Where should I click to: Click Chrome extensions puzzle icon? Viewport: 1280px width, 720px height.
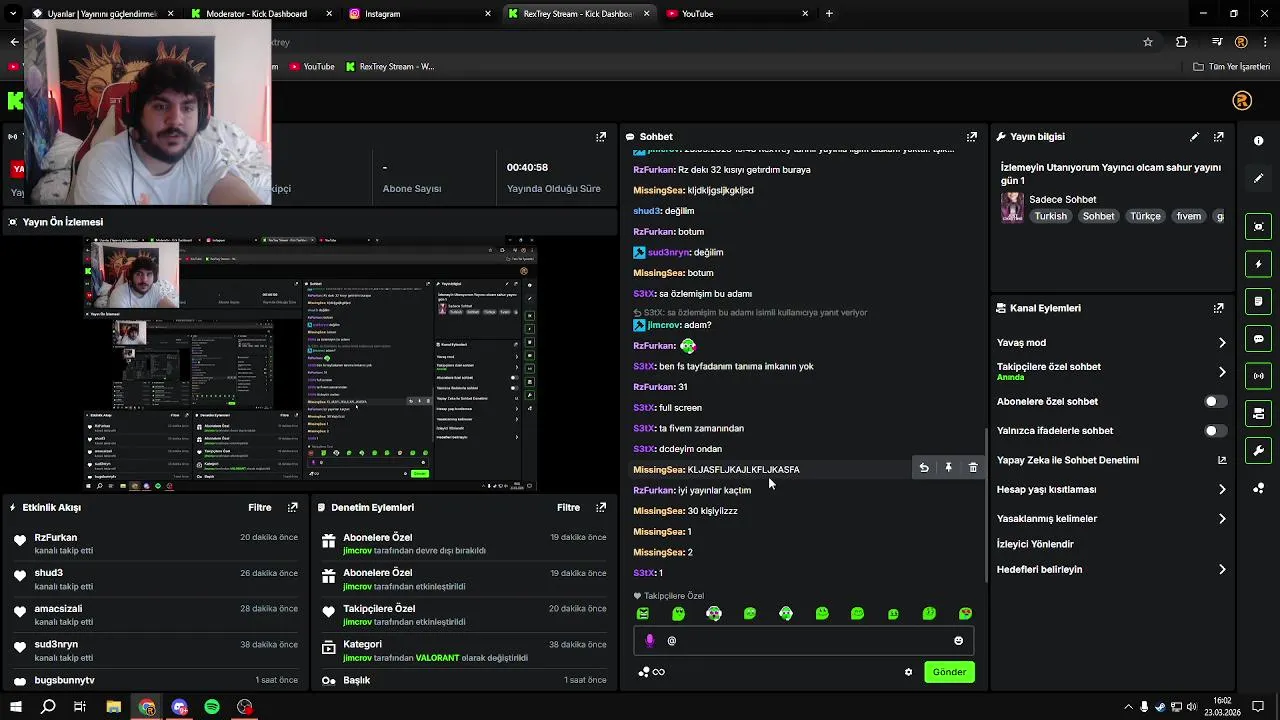click(x=1182, y=42)
